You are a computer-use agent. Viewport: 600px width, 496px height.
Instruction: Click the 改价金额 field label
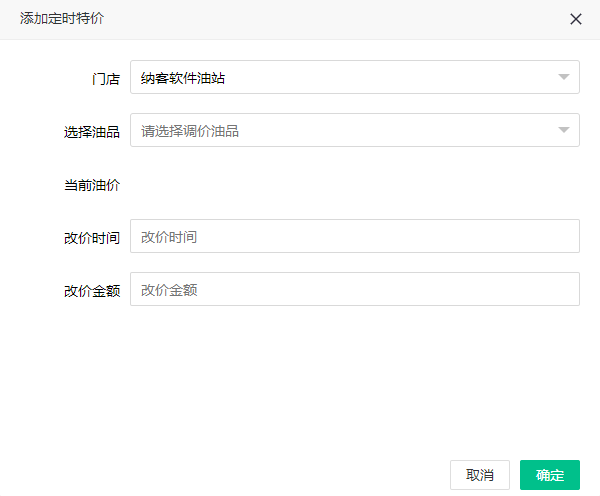click(x=91, y=290)
